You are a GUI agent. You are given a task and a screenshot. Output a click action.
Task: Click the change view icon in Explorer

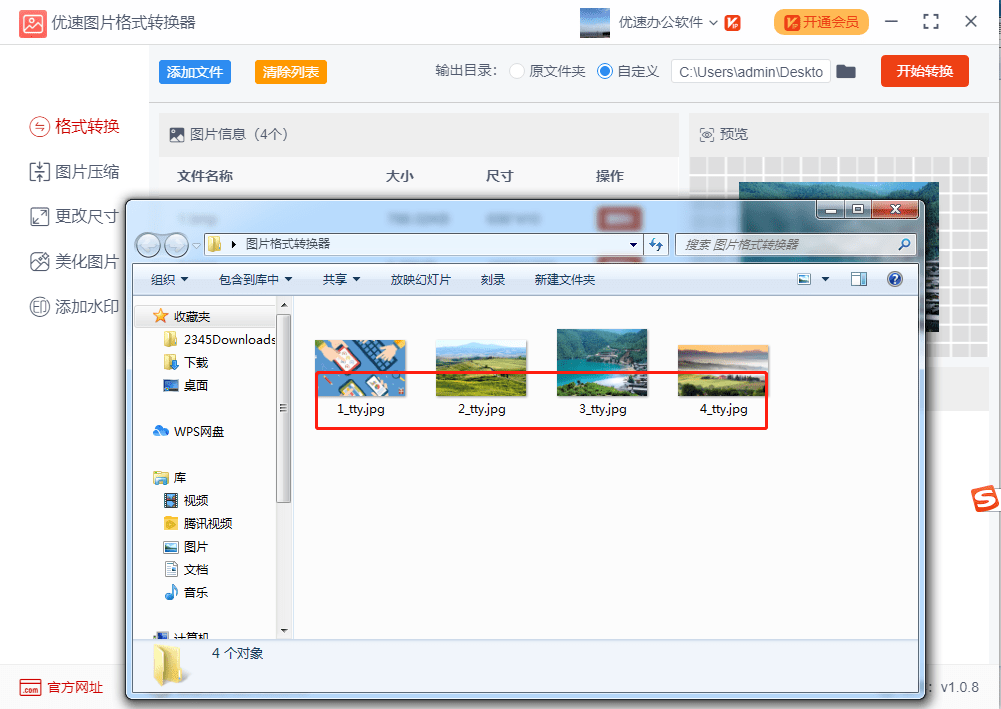click(x=804, y=280)
